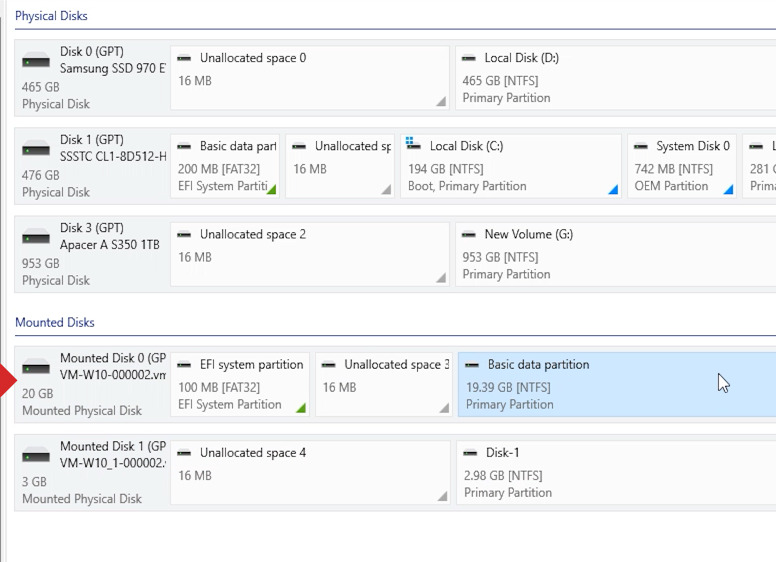The width and height of the screenshot is (776, 562).
Task: Click the 'Mounted Disk 1' label
Action: [x=113, y=446]
